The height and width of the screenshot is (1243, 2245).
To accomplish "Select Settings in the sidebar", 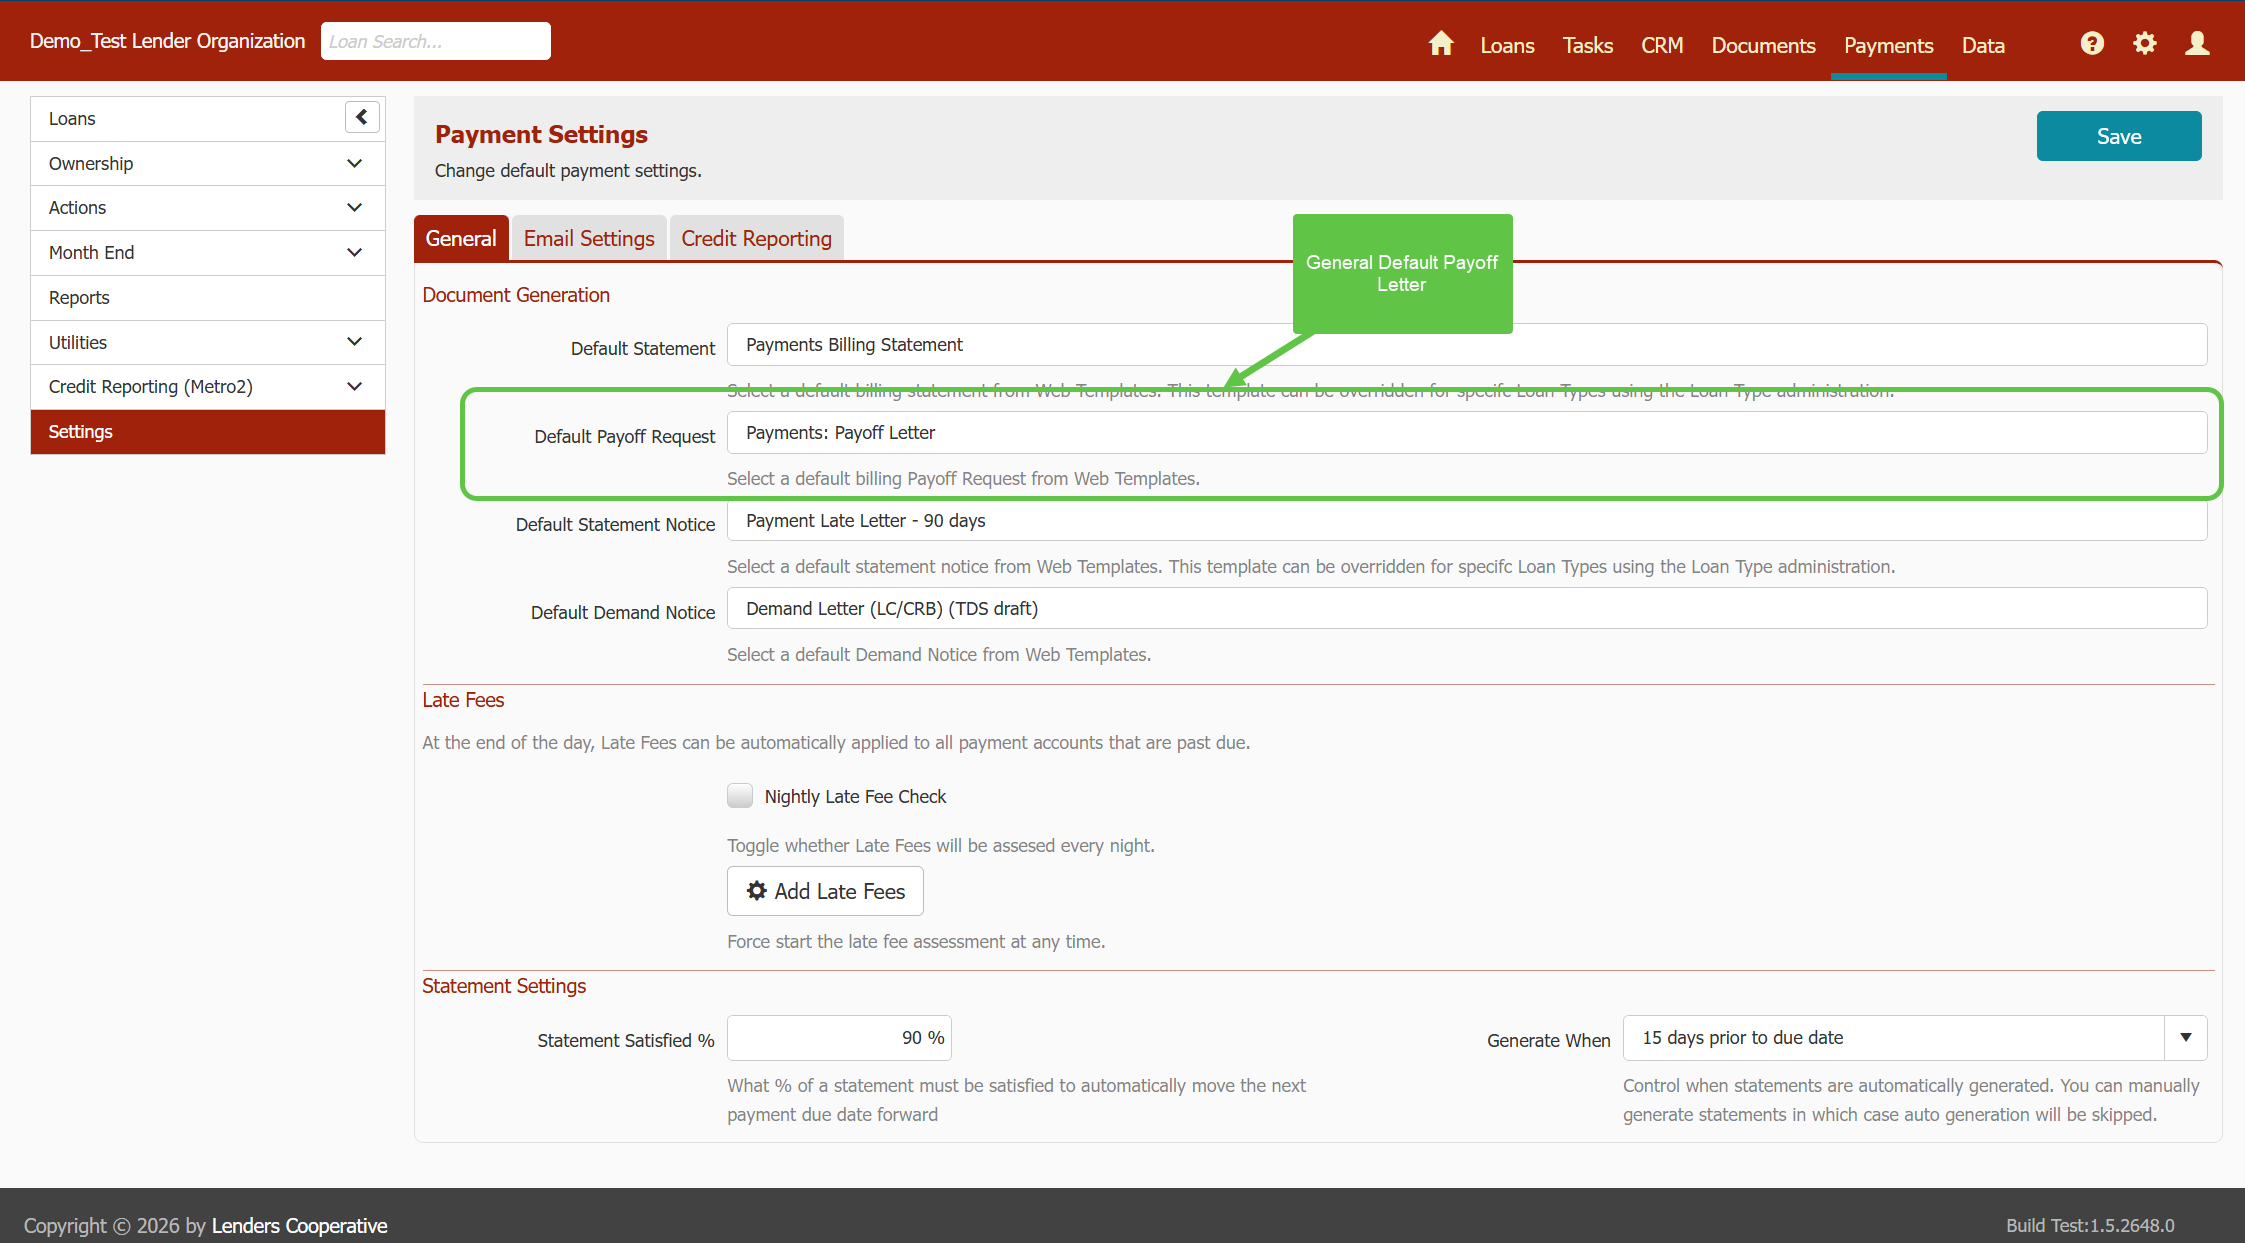I will tap(208, 431).
